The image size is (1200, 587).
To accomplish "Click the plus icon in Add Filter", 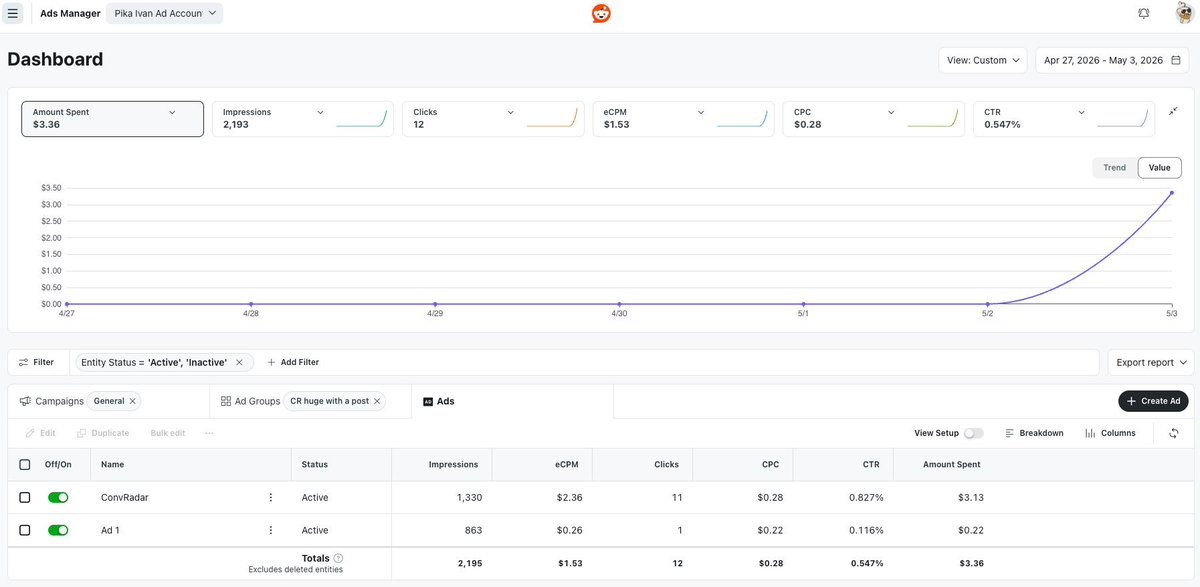I will (x=271, y=362).
